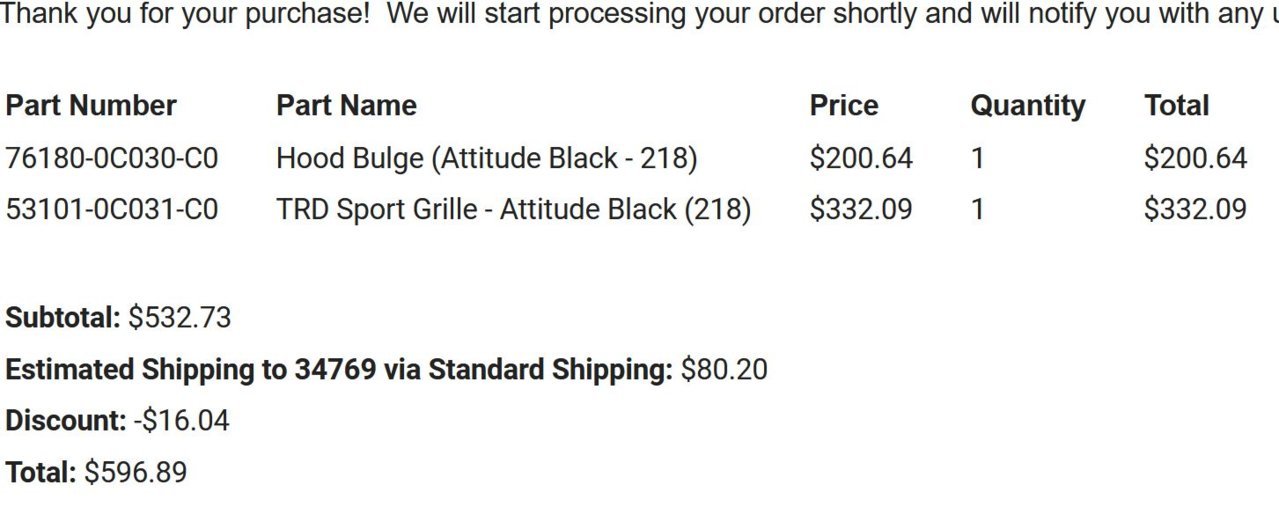Click the Total column header

[x=1176, y=106]
